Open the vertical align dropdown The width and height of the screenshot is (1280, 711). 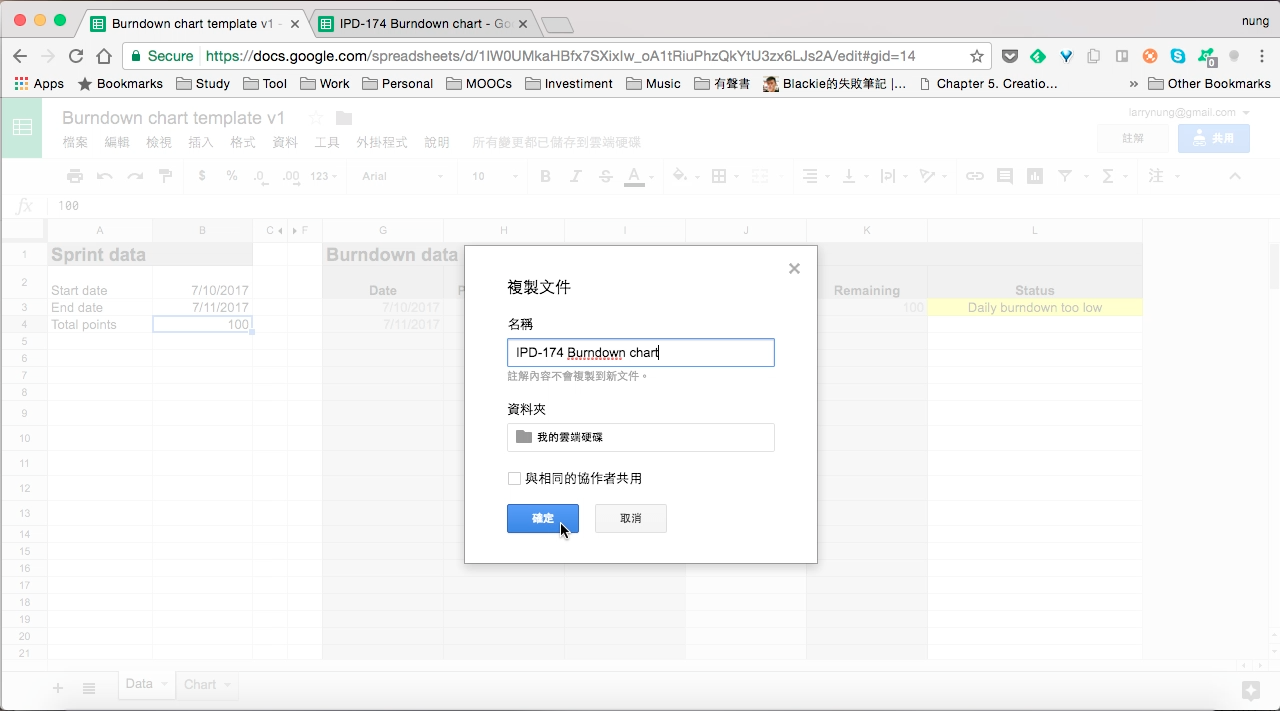[854, 176]
